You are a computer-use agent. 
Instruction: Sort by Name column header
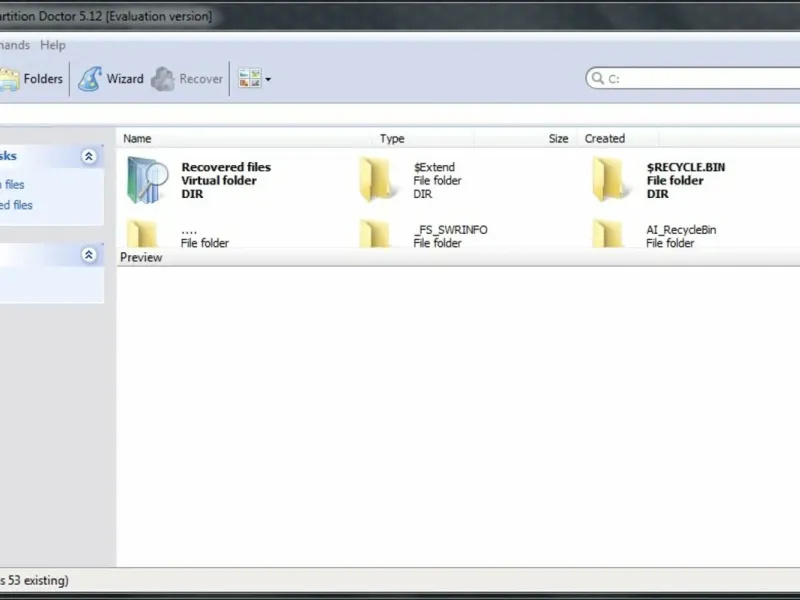coord(137,138)
